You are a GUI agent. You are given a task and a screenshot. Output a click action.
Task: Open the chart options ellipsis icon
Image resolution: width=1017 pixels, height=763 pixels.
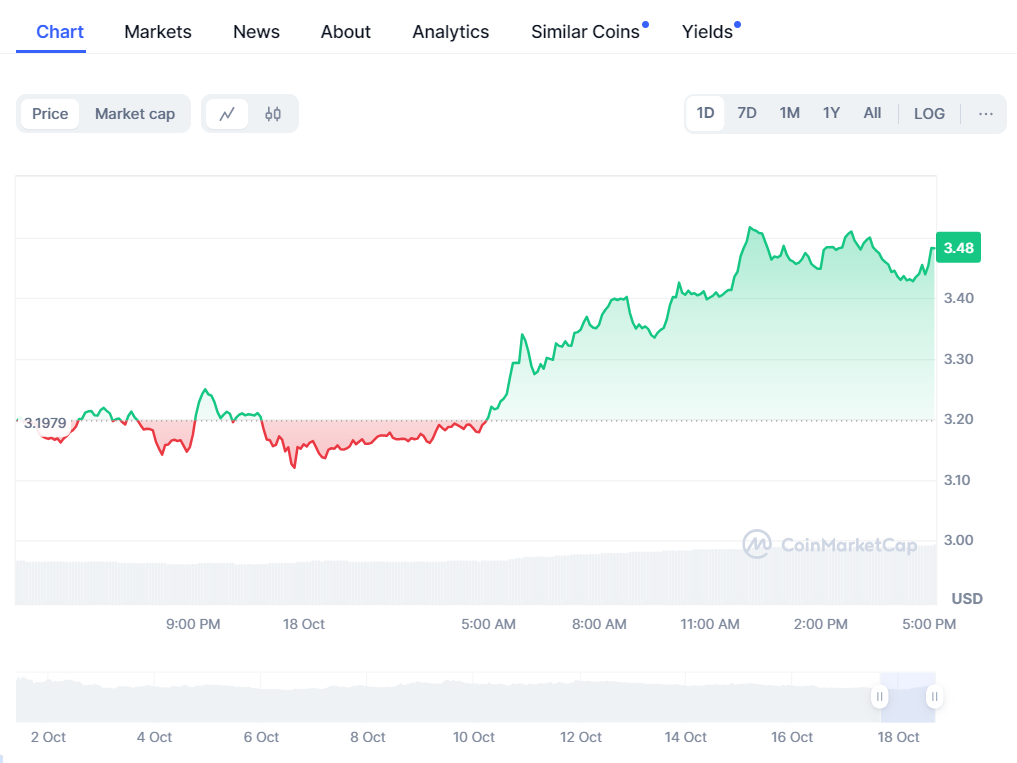pyautogui.click(x=986, y=113)
